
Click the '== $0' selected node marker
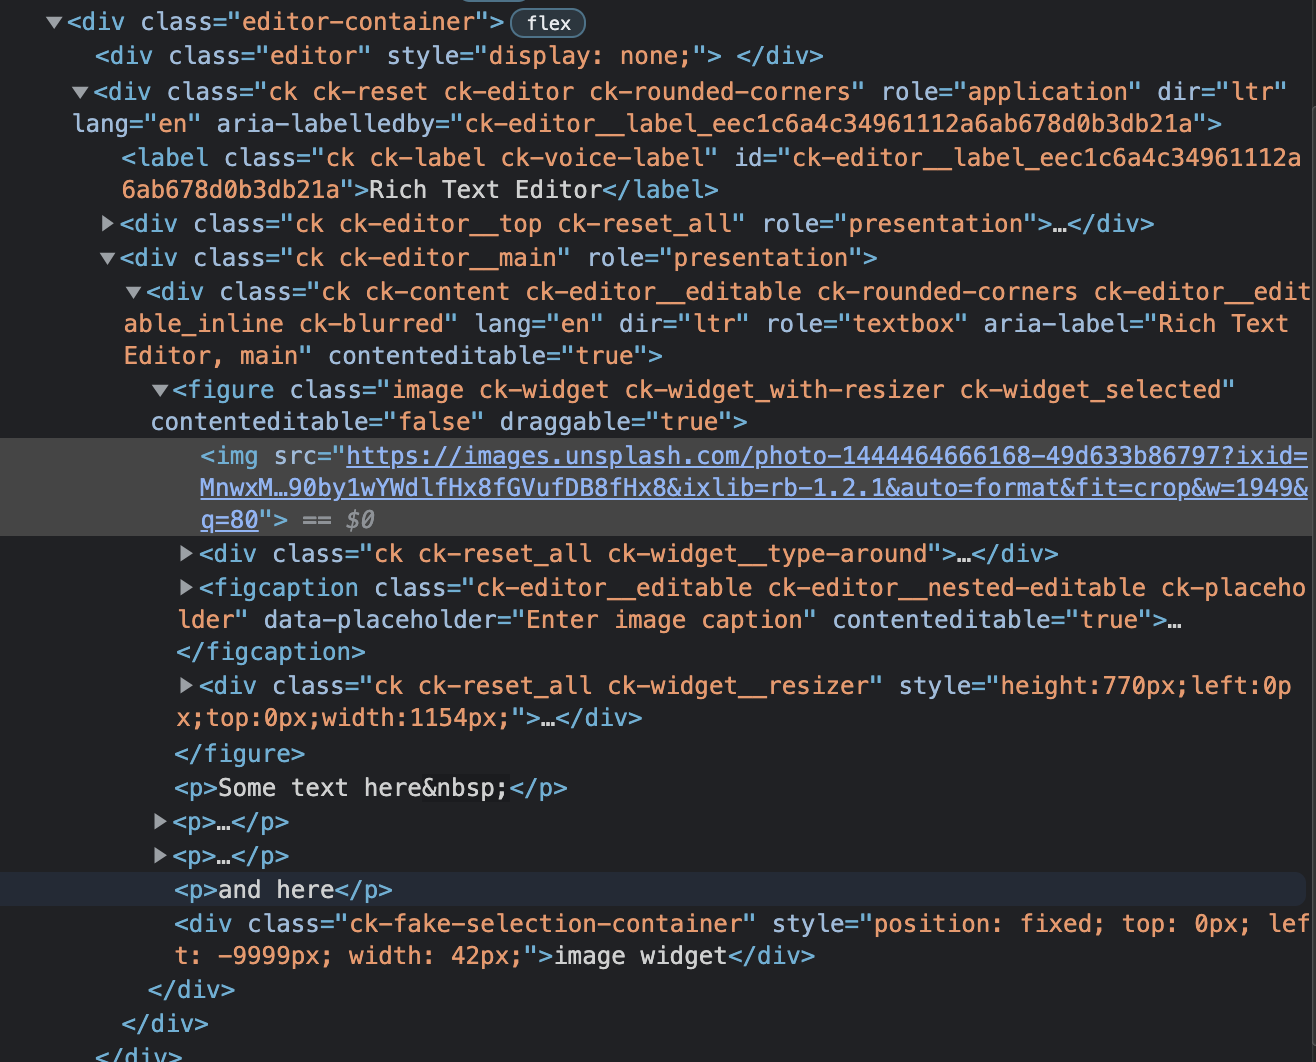coord(338,520)
